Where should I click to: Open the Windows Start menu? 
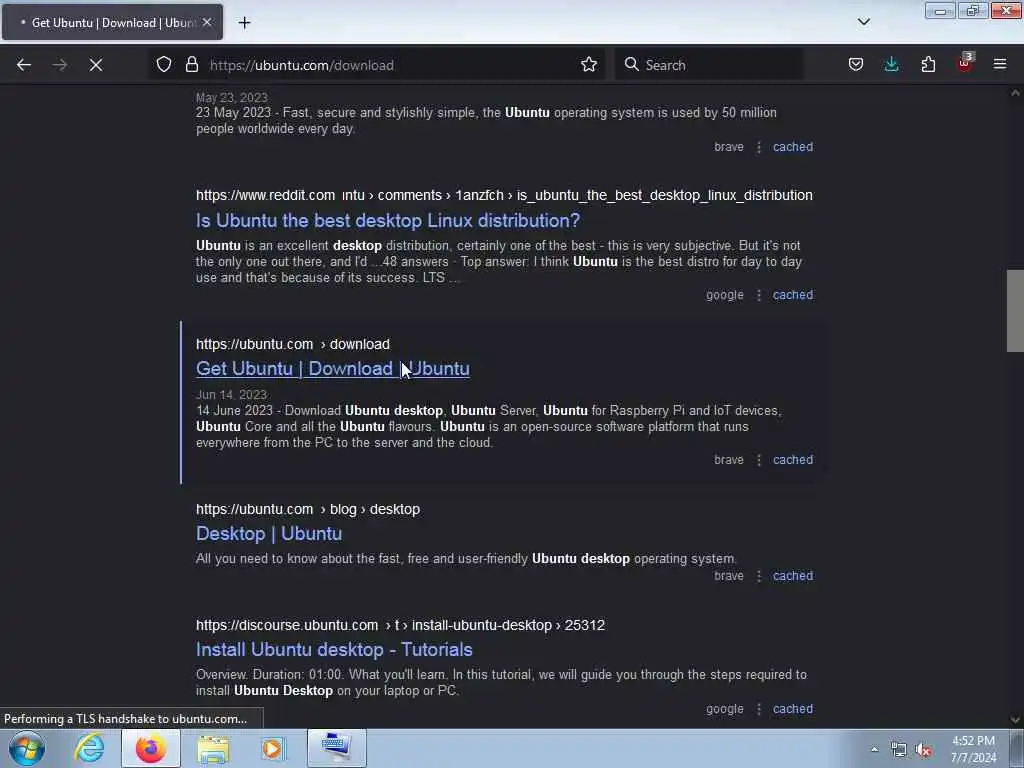pyautogui.click(x=27, y=748)
